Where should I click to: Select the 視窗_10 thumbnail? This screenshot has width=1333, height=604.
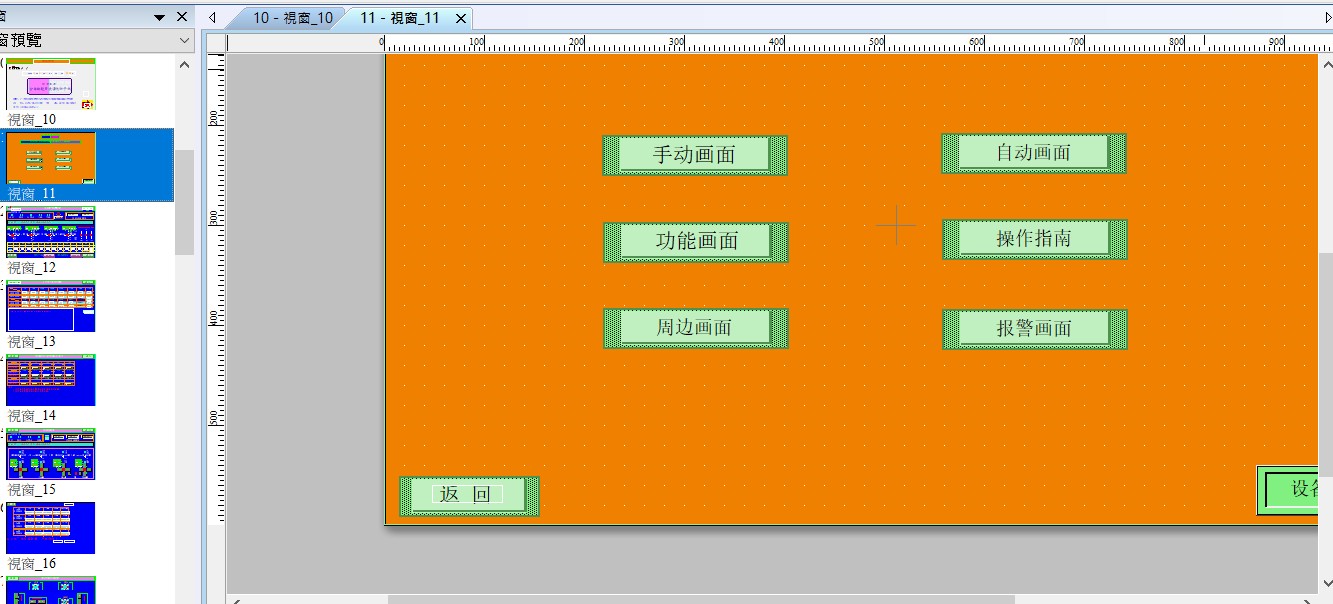click(51, 84)
